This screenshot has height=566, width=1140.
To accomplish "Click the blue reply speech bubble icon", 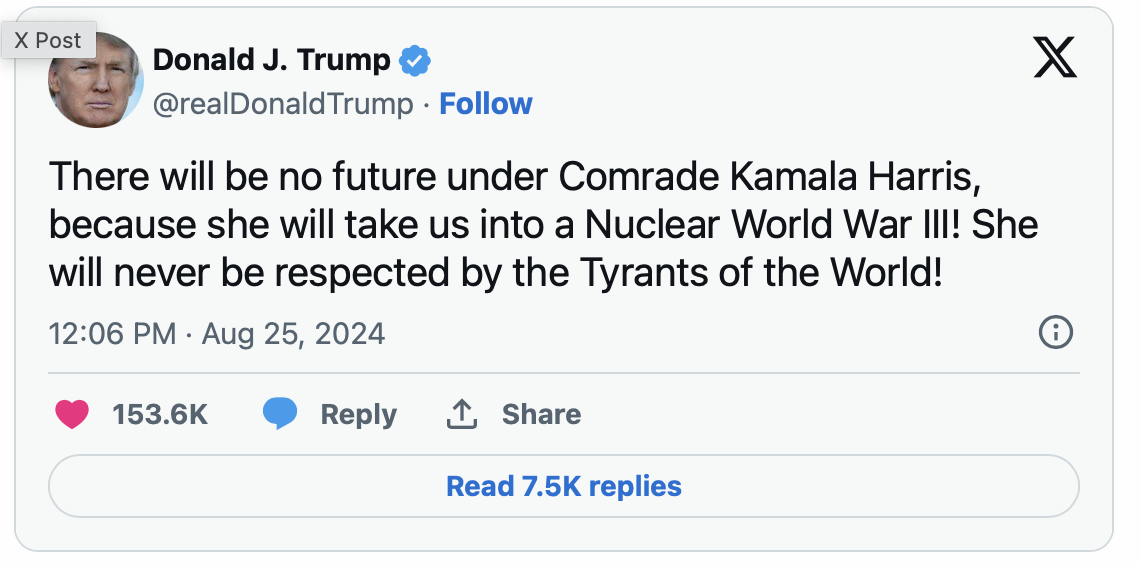I will click(280, 414).
